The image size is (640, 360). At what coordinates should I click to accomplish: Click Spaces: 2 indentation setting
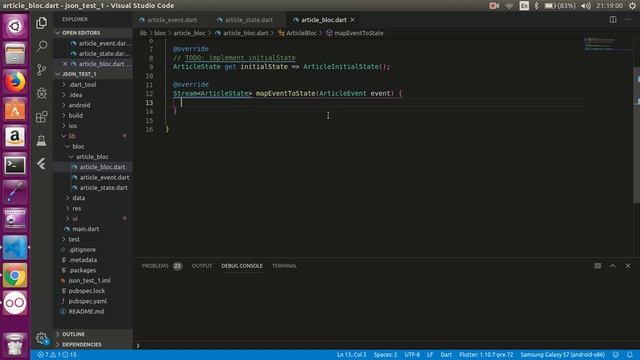coord(385,355)
